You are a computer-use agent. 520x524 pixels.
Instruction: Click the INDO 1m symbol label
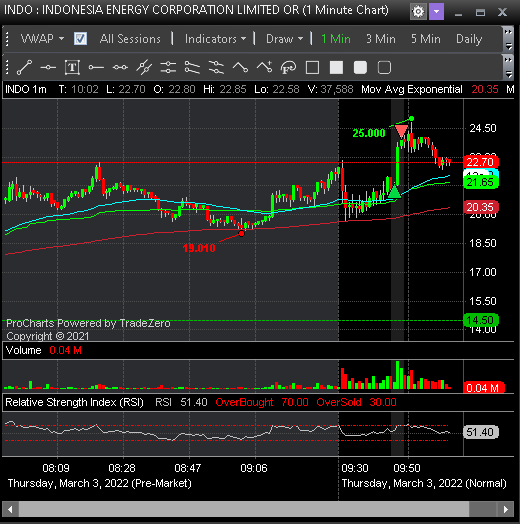tap(26, 89)
